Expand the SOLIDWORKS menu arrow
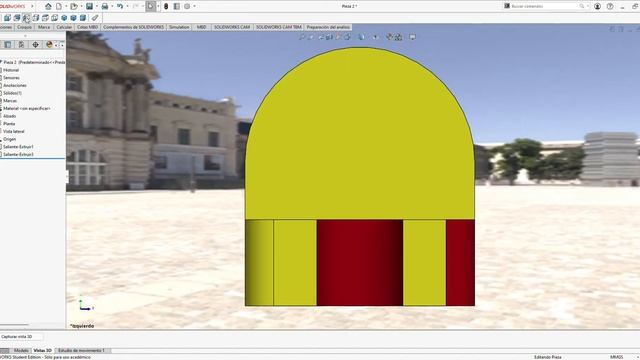Screen dimensions: 640x360 33,6
